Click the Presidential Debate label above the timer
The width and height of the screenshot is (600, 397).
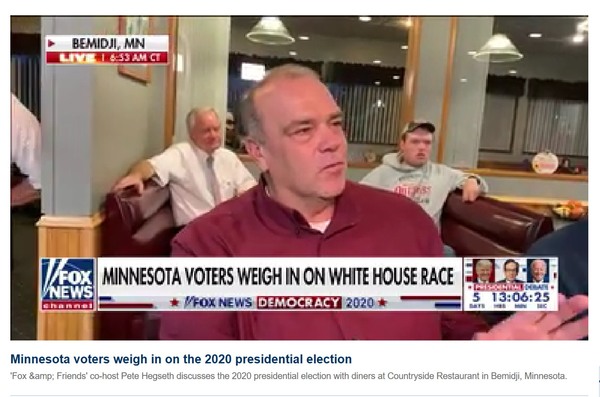coord(511,287)
